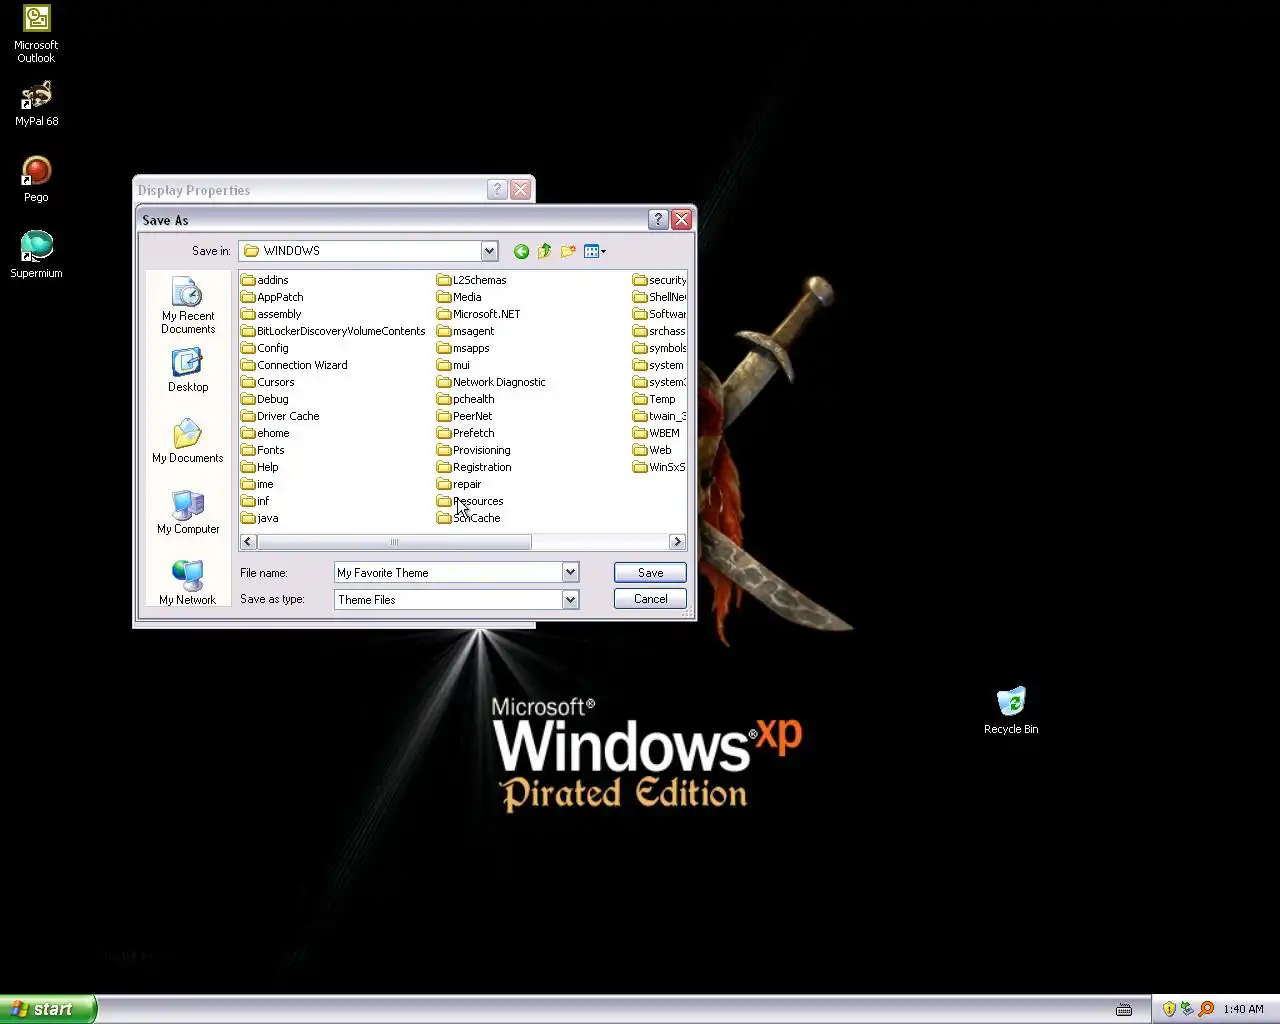Open the on-screen keyboard tray icon
Image resolution: width=1280 pixels, height=1024 pixels.
tap(1124, 1009)
